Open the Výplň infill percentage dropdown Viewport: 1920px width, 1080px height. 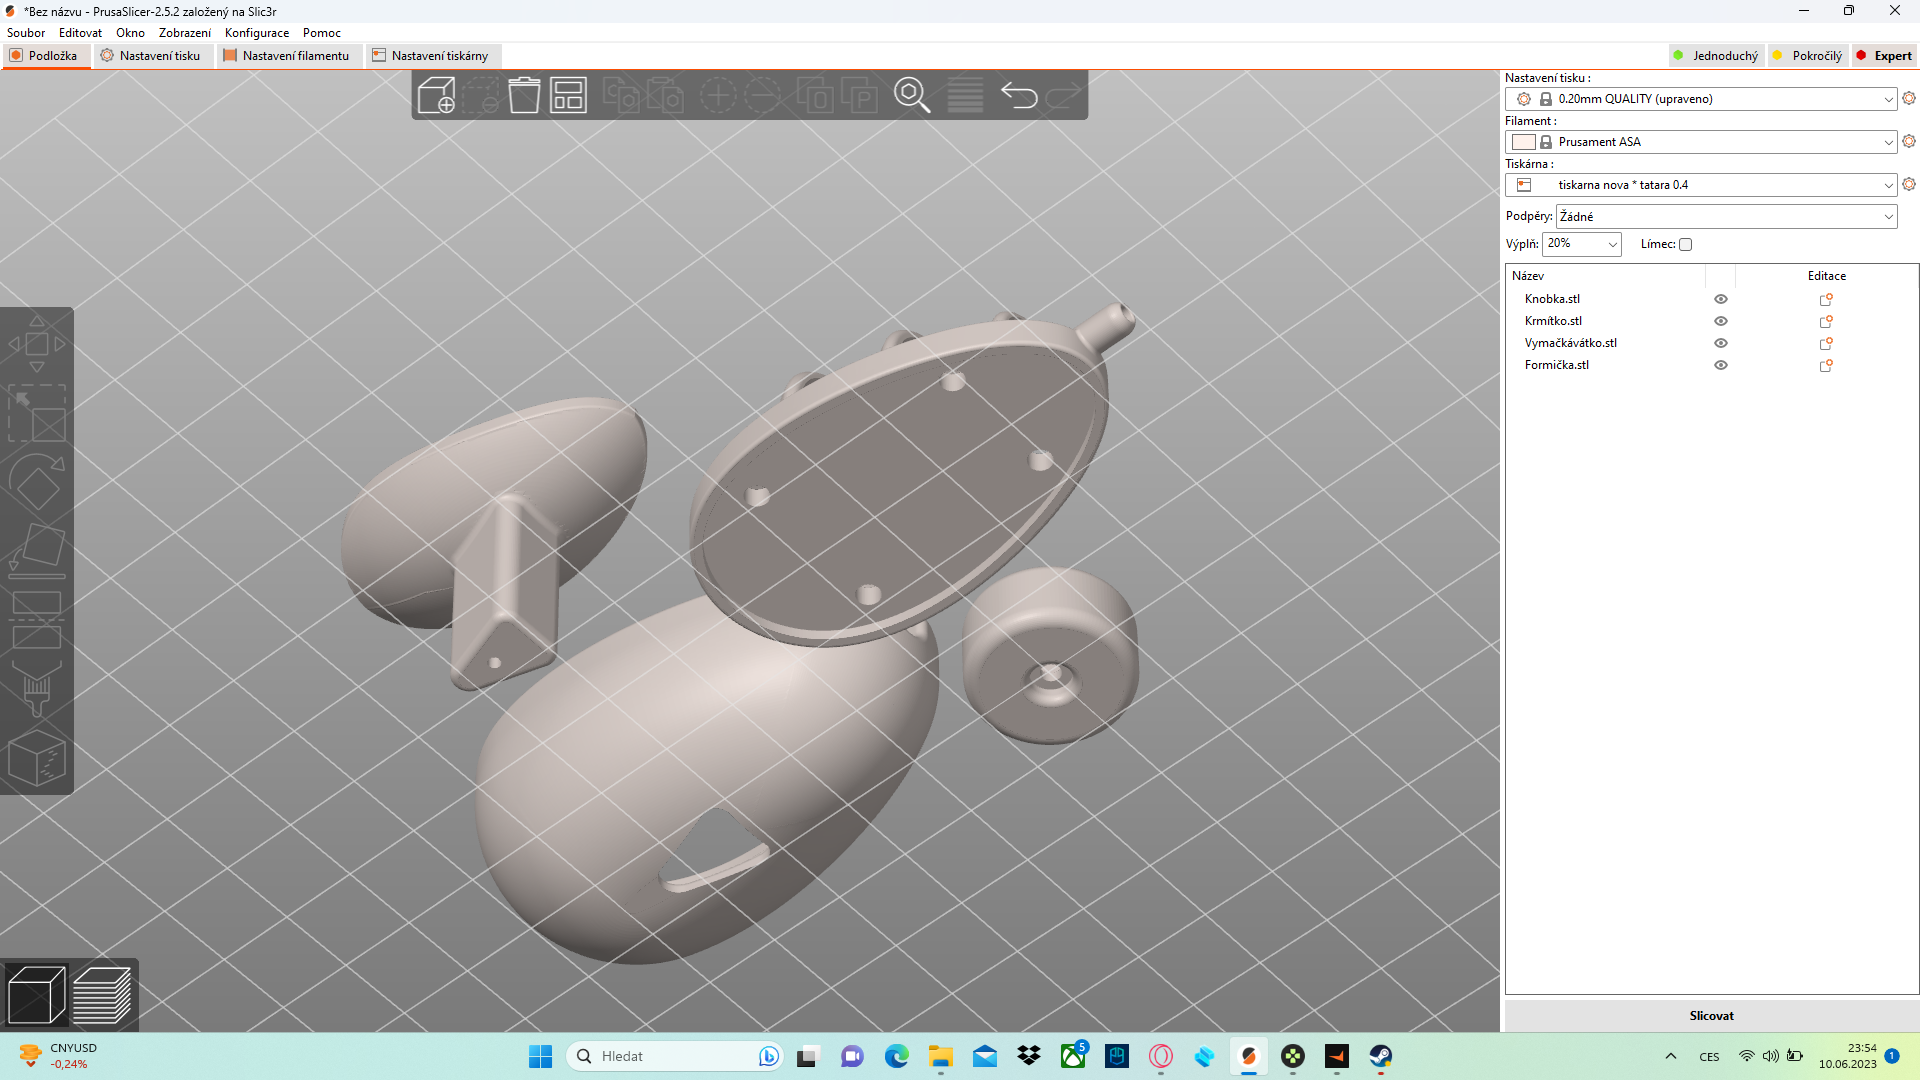(x=1612, y=244)
